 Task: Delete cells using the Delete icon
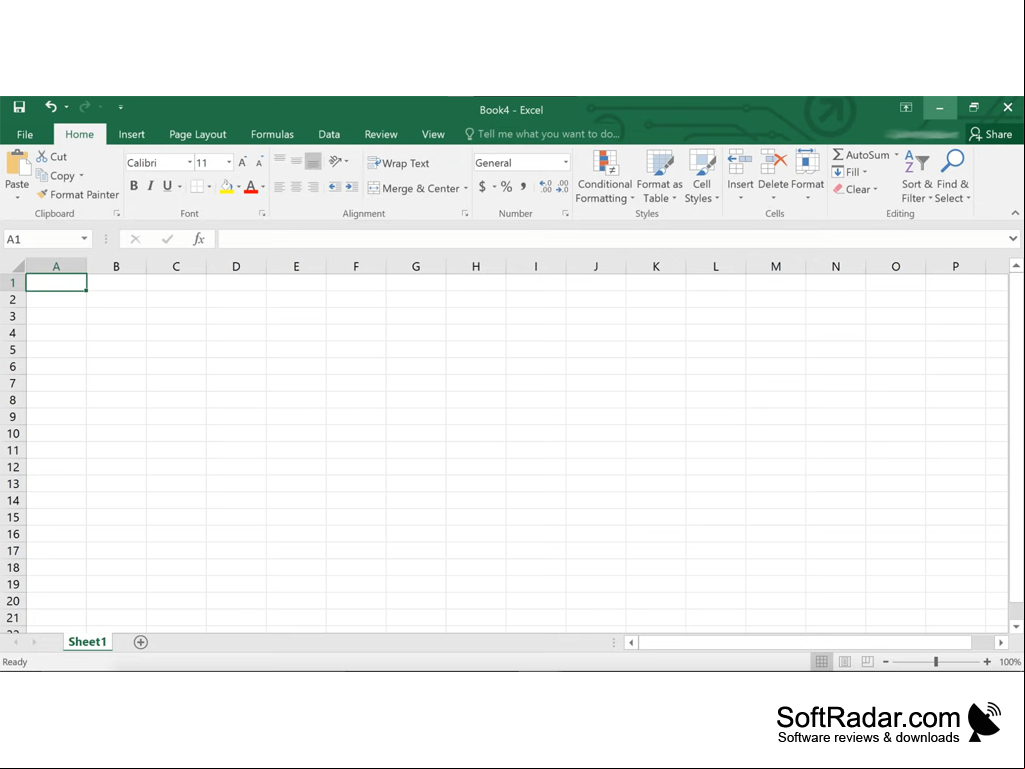click(x=773, y=163)
